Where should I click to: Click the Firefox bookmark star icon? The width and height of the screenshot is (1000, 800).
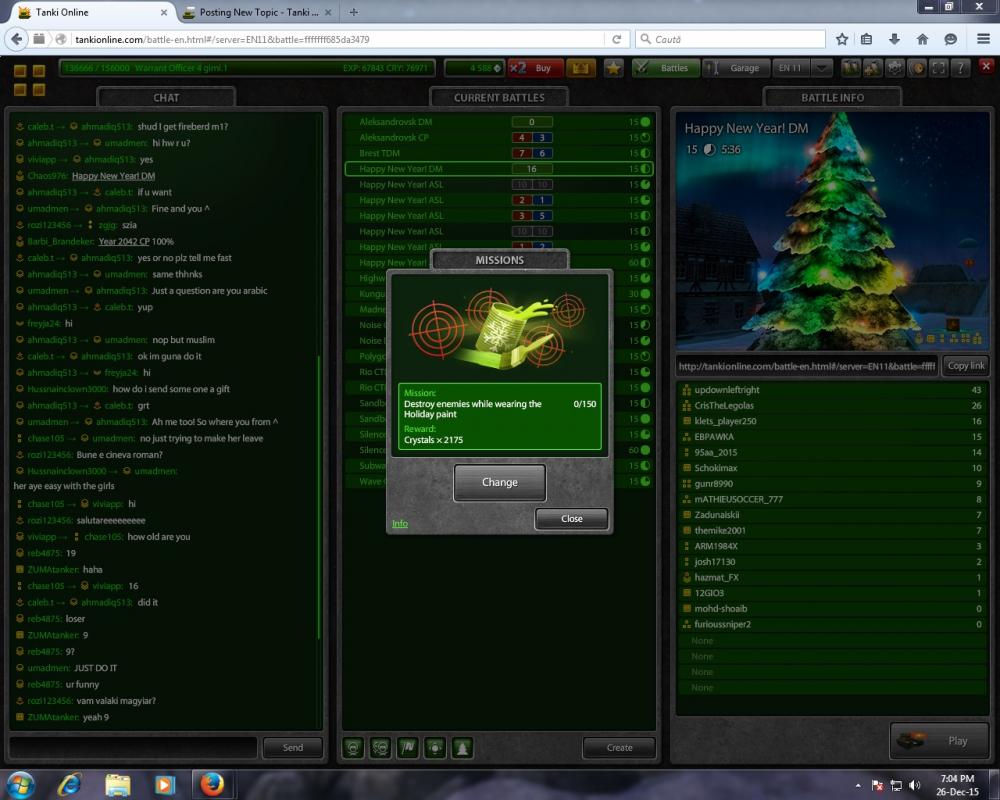tap(842, 39)
